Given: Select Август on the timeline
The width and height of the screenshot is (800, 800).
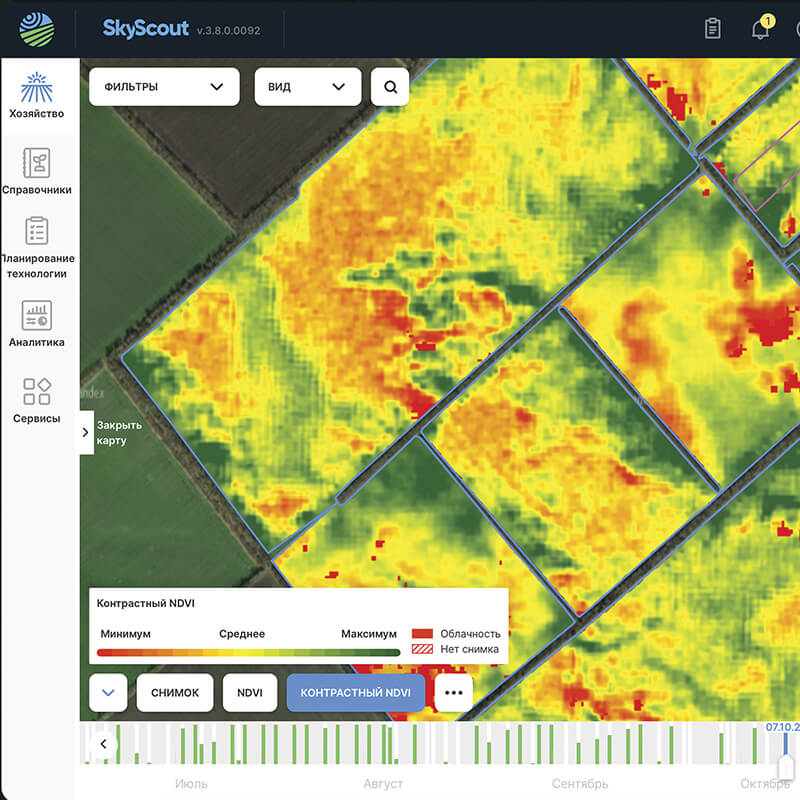Looking at the screenshot, I should [382, 784].
